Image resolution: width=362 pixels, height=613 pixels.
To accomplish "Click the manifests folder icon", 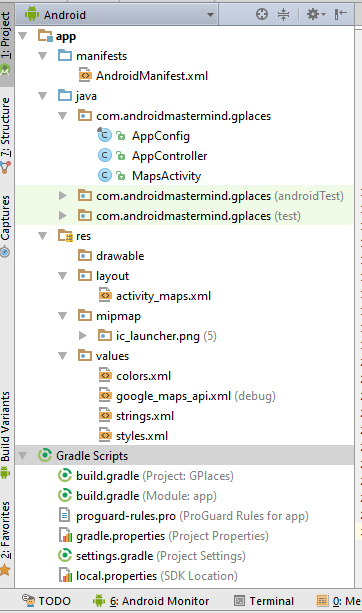I will point(65,56).
